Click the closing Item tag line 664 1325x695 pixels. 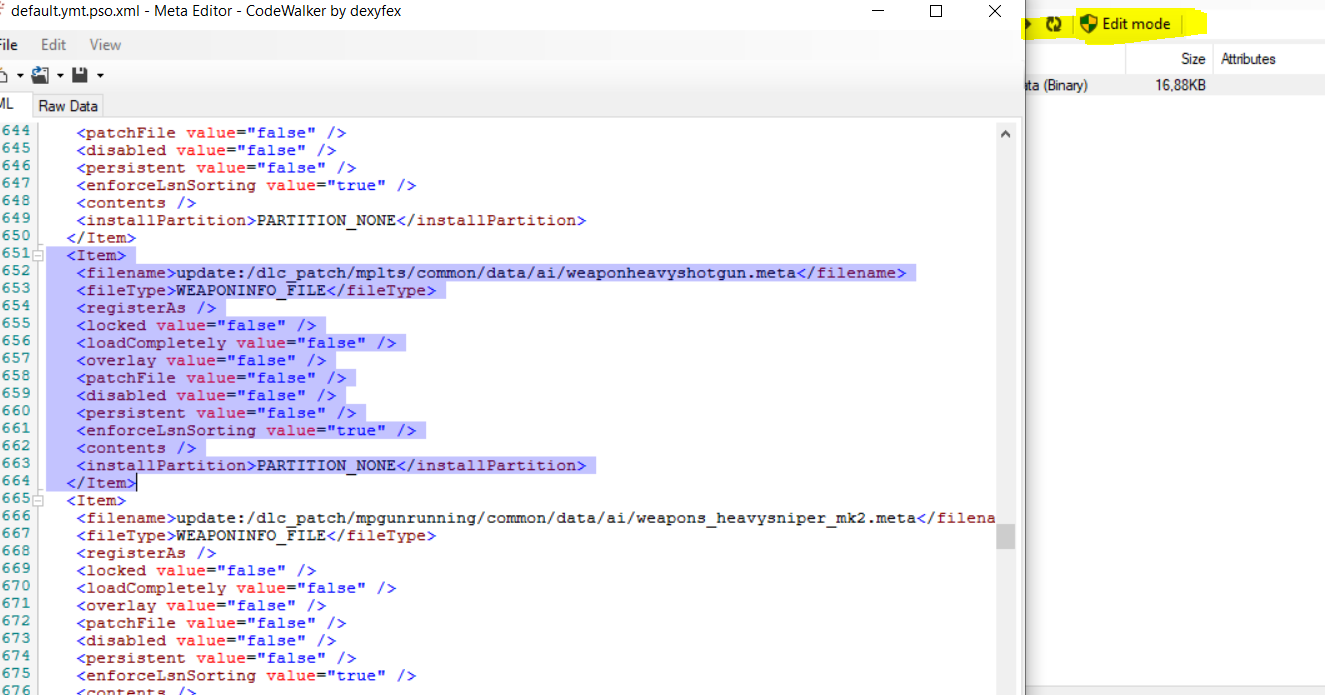[101, 483]
